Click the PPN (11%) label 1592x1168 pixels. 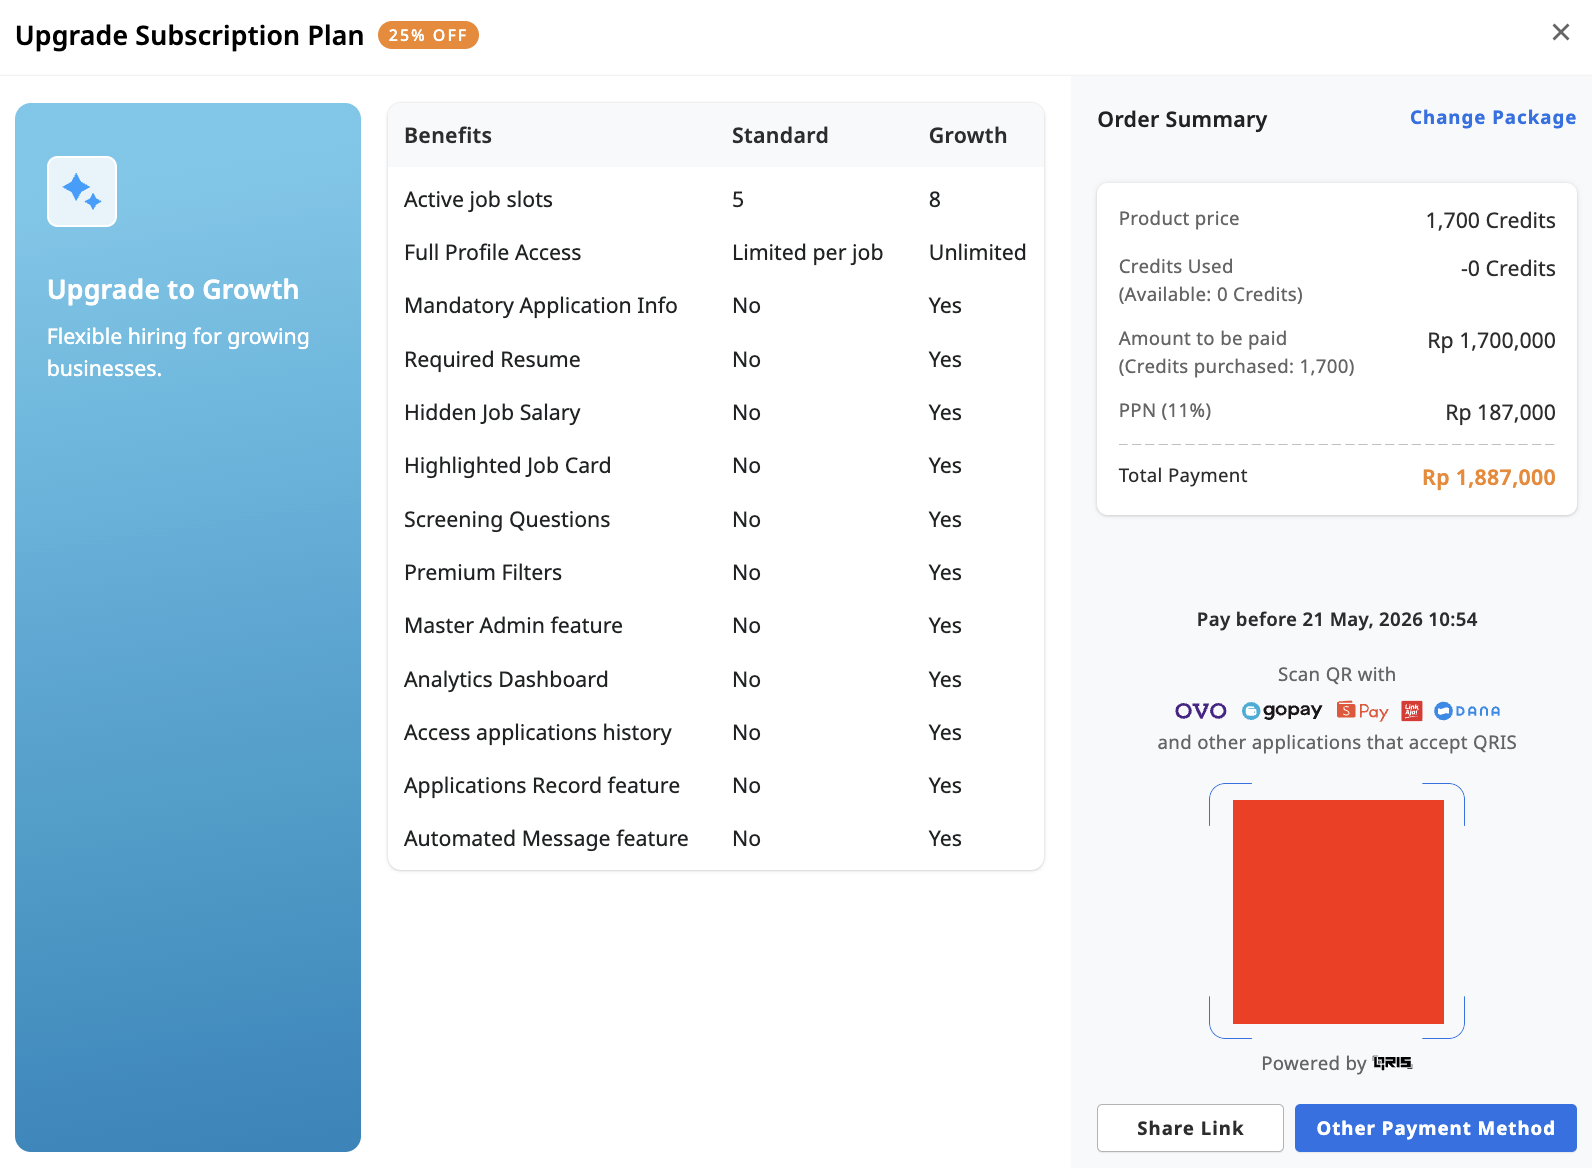coord(1165,411)
